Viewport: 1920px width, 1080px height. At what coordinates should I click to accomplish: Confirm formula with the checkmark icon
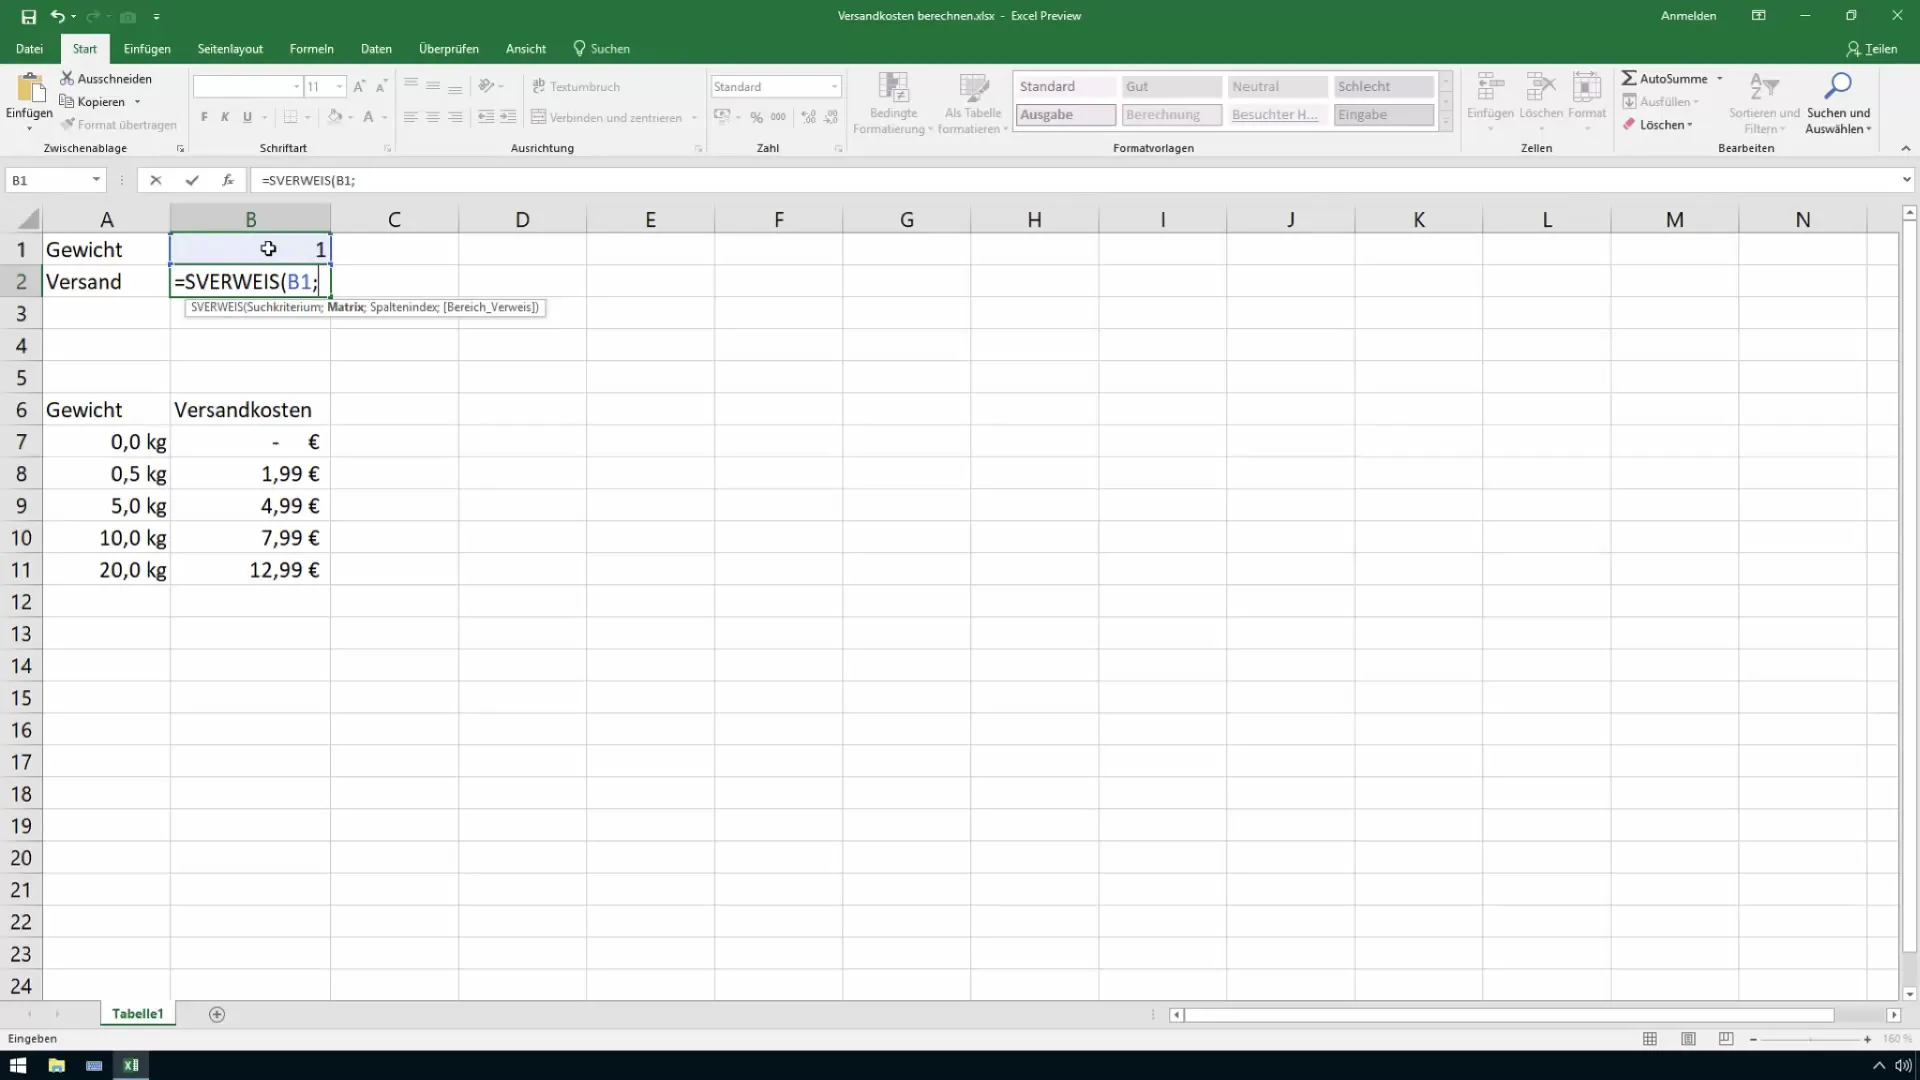(192, 180)
